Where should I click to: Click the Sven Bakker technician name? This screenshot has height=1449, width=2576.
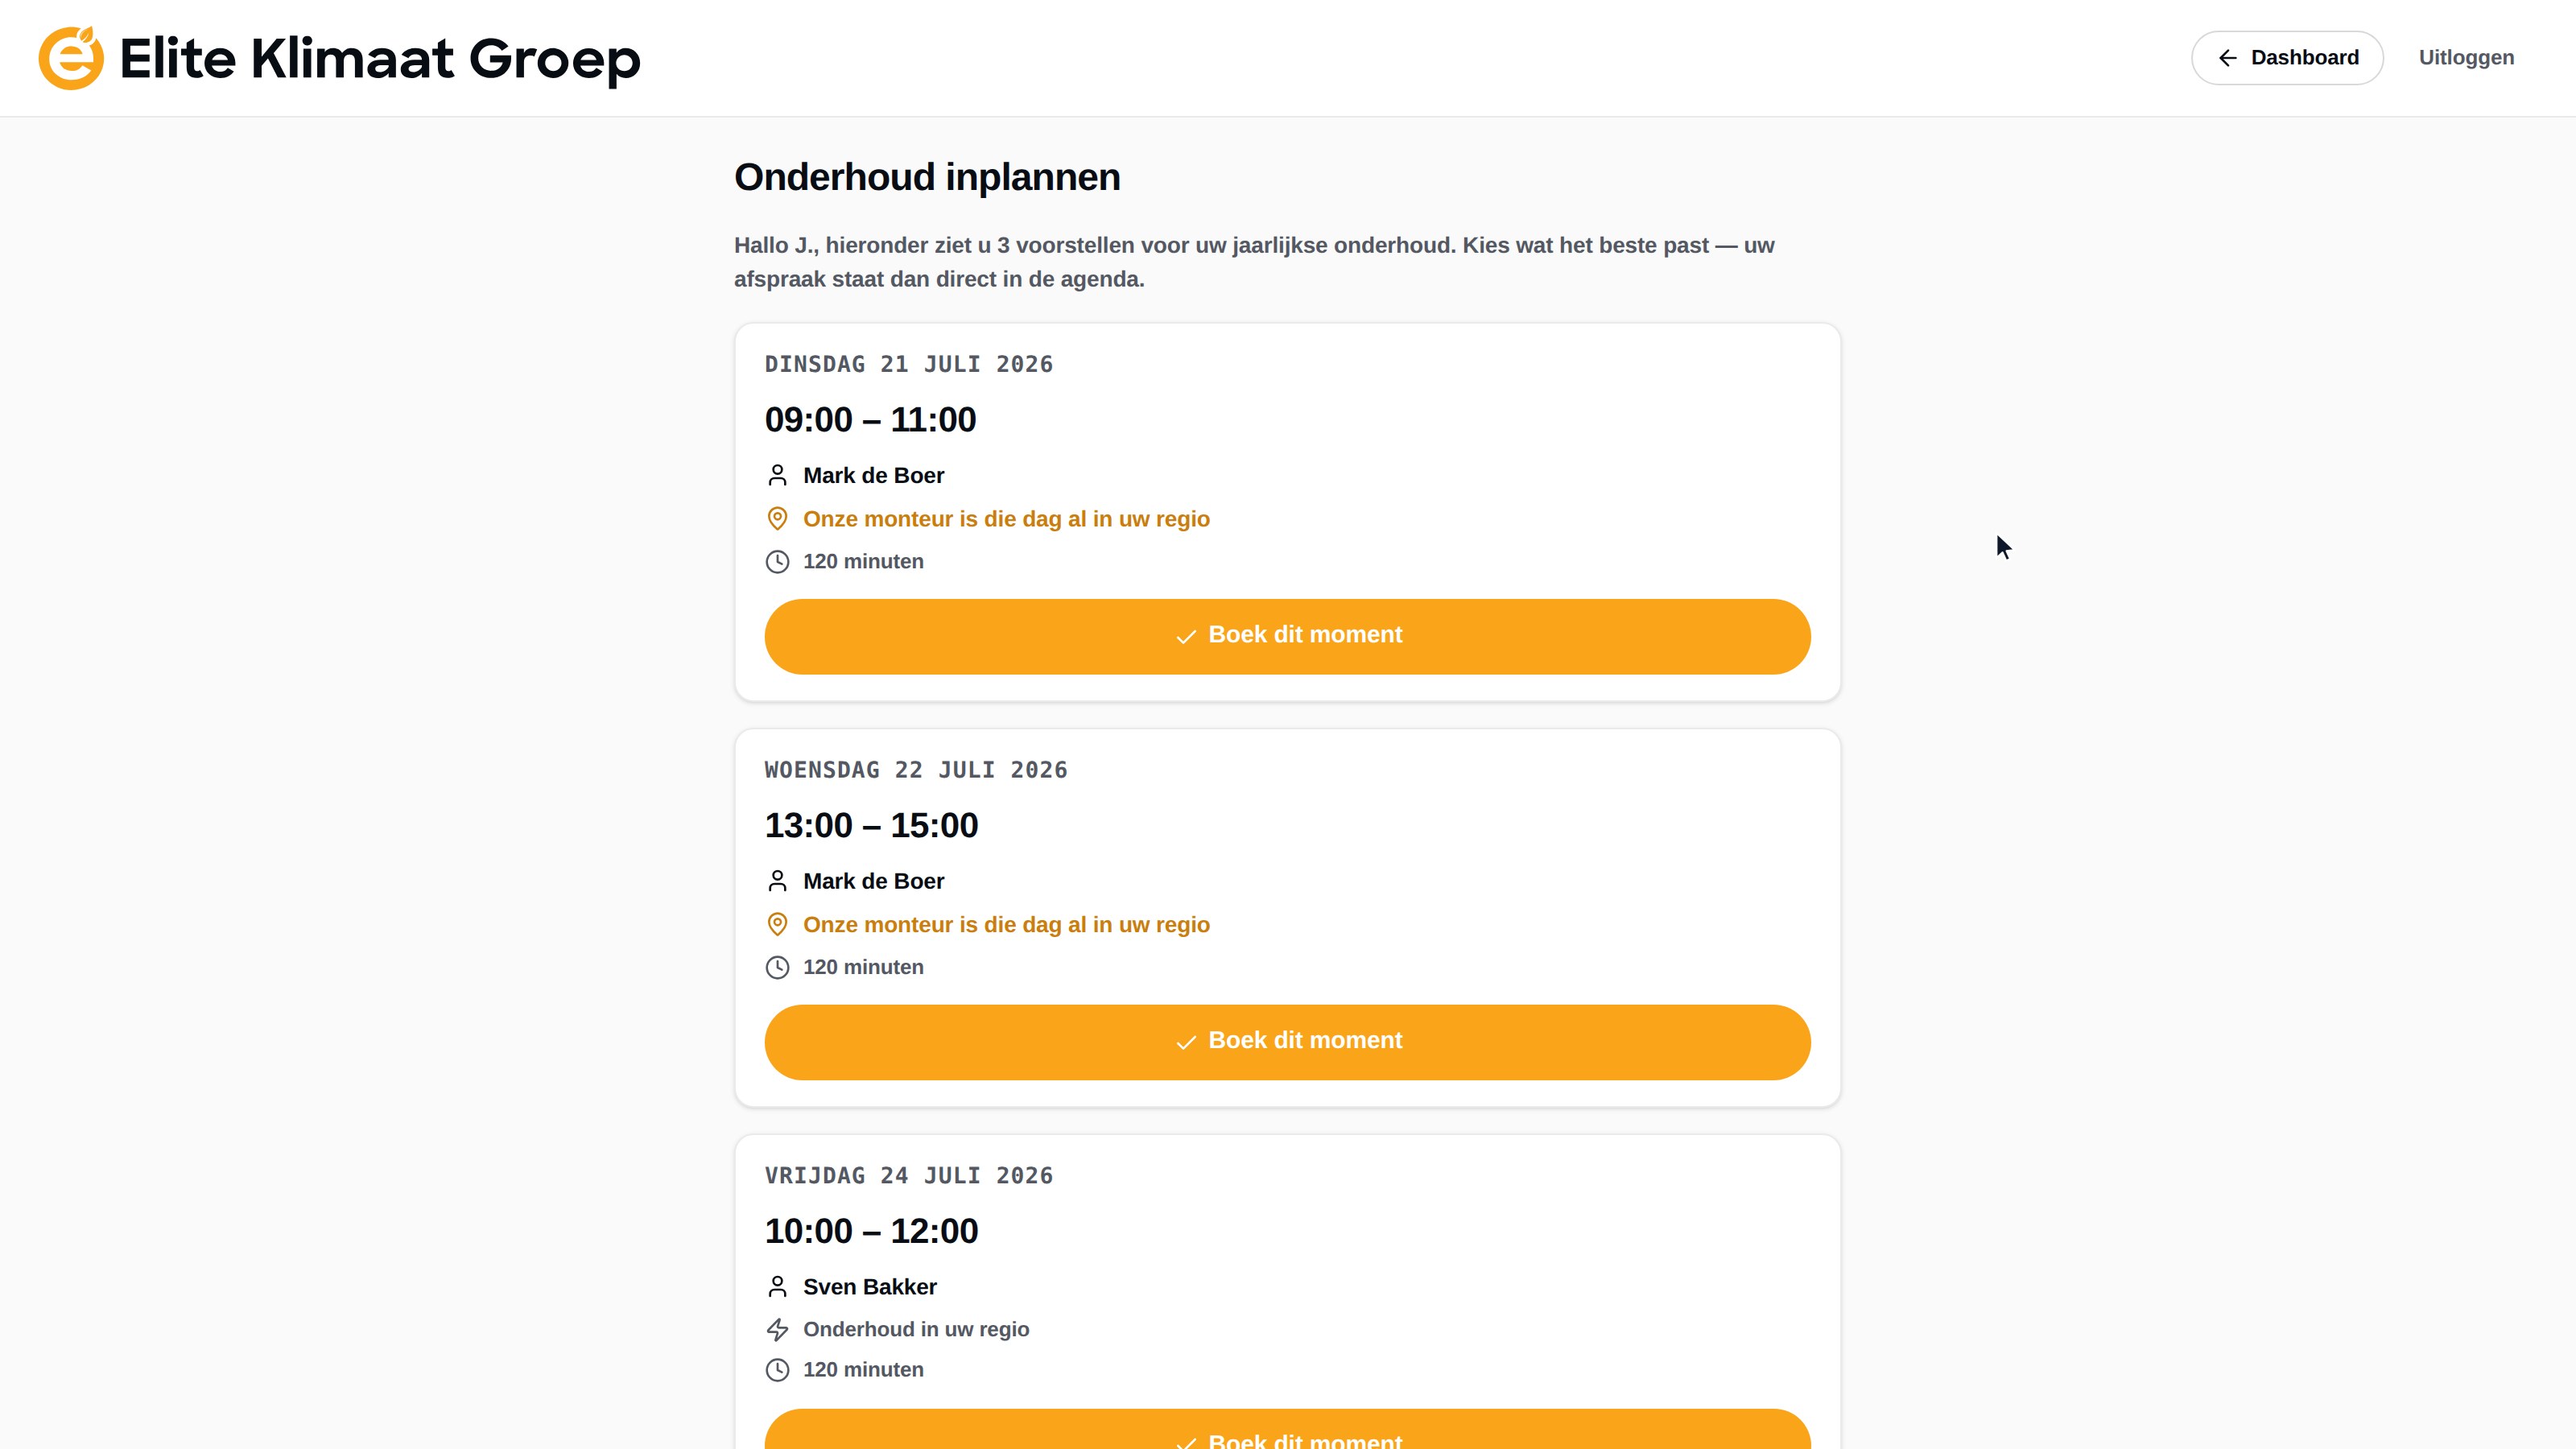coord(869,1288)
